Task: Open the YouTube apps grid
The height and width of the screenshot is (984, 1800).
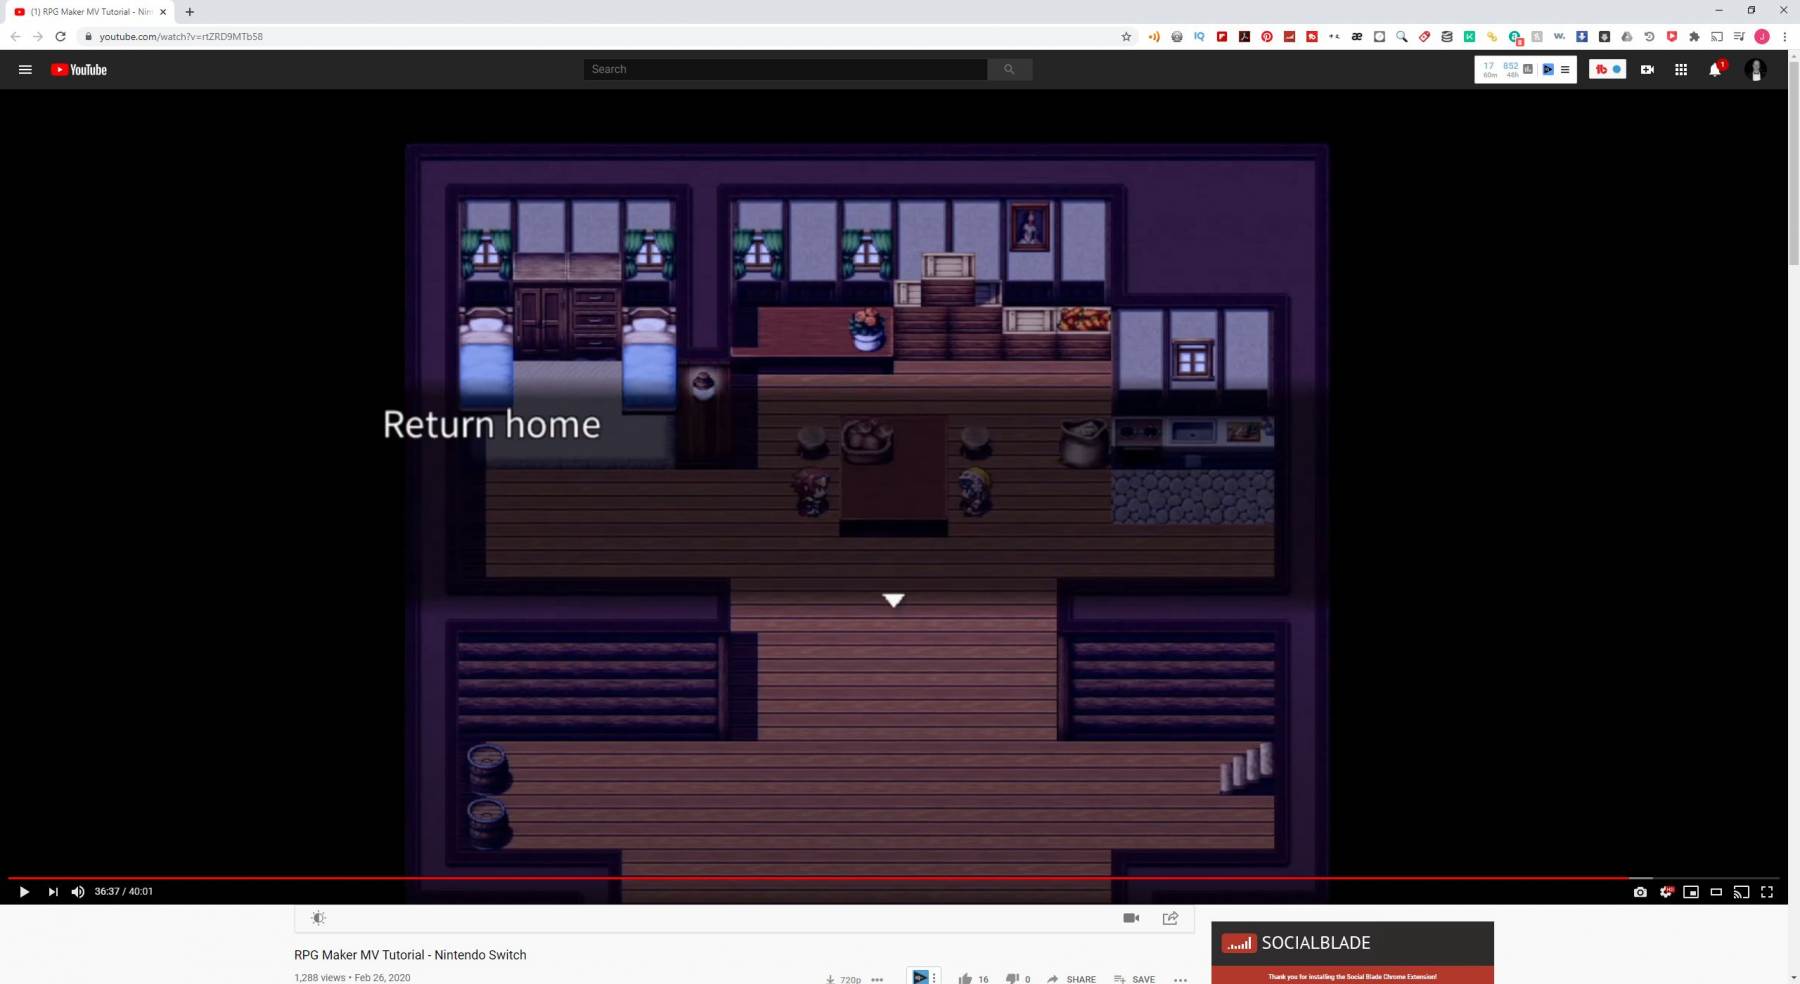Action: click(x=1681, y=70)
